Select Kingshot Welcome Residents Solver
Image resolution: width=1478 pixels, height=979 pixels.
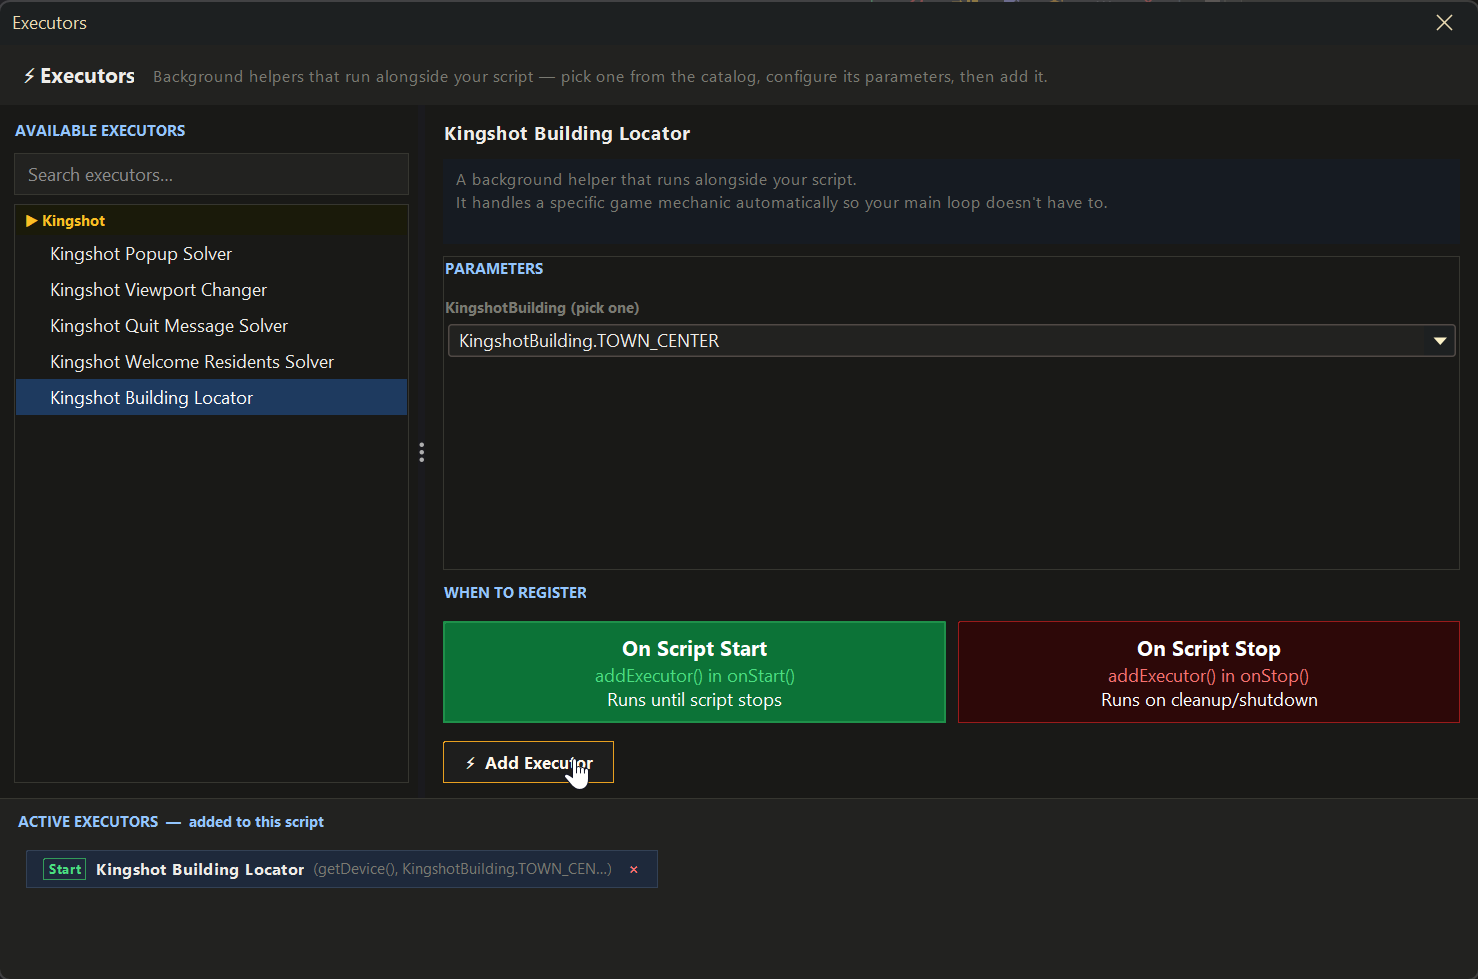[212, 362]
